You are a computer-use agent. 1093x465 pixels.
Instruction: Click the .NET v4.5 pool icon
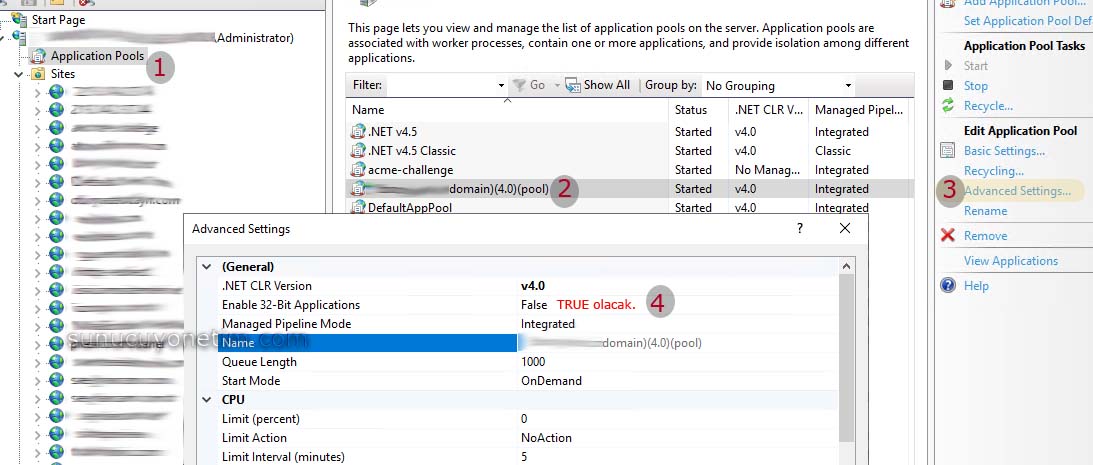coord(358,131)
